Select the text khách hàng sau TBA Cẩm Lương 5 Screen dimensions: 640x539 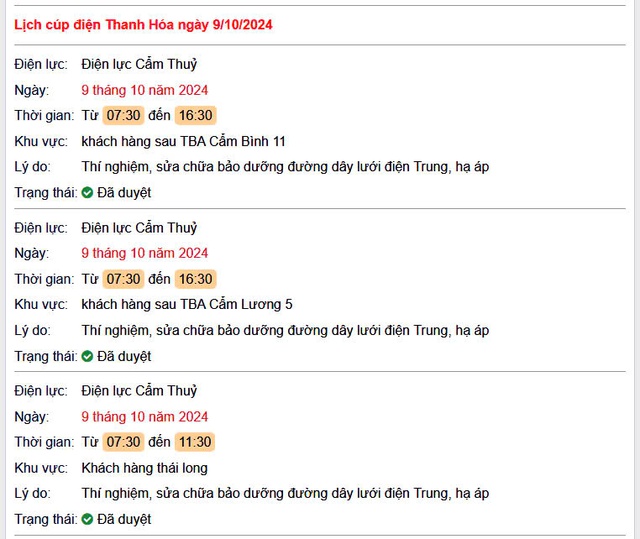pyautogui.click(x=187, y=304)
